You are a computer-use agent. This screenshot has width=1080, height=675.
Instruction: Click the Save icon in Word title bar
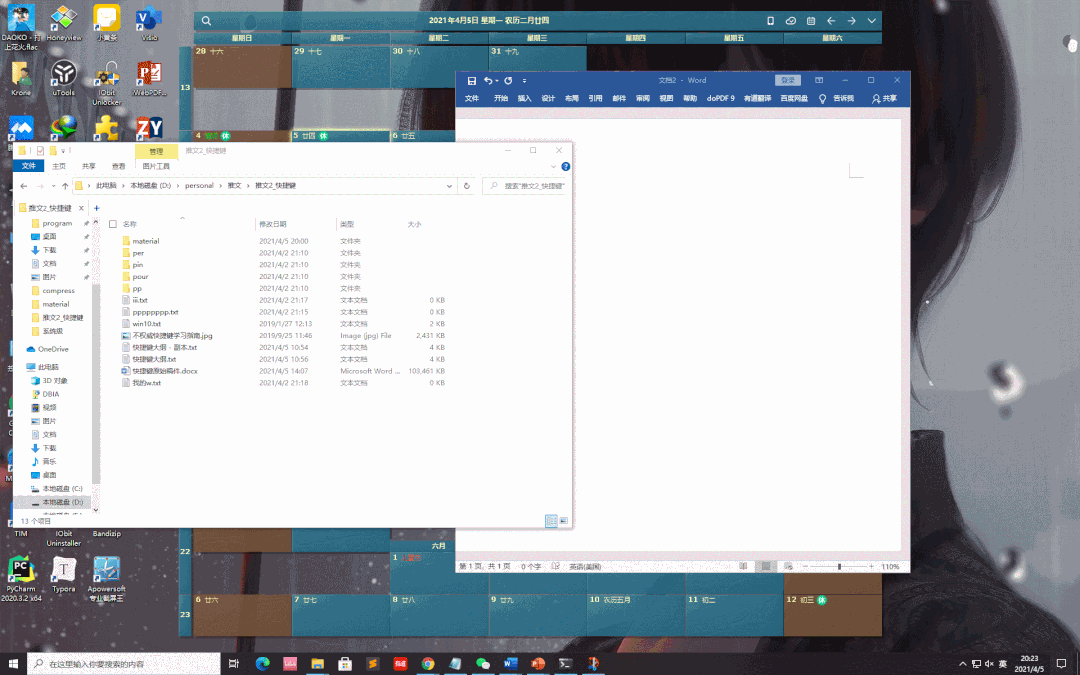(472, 81)
